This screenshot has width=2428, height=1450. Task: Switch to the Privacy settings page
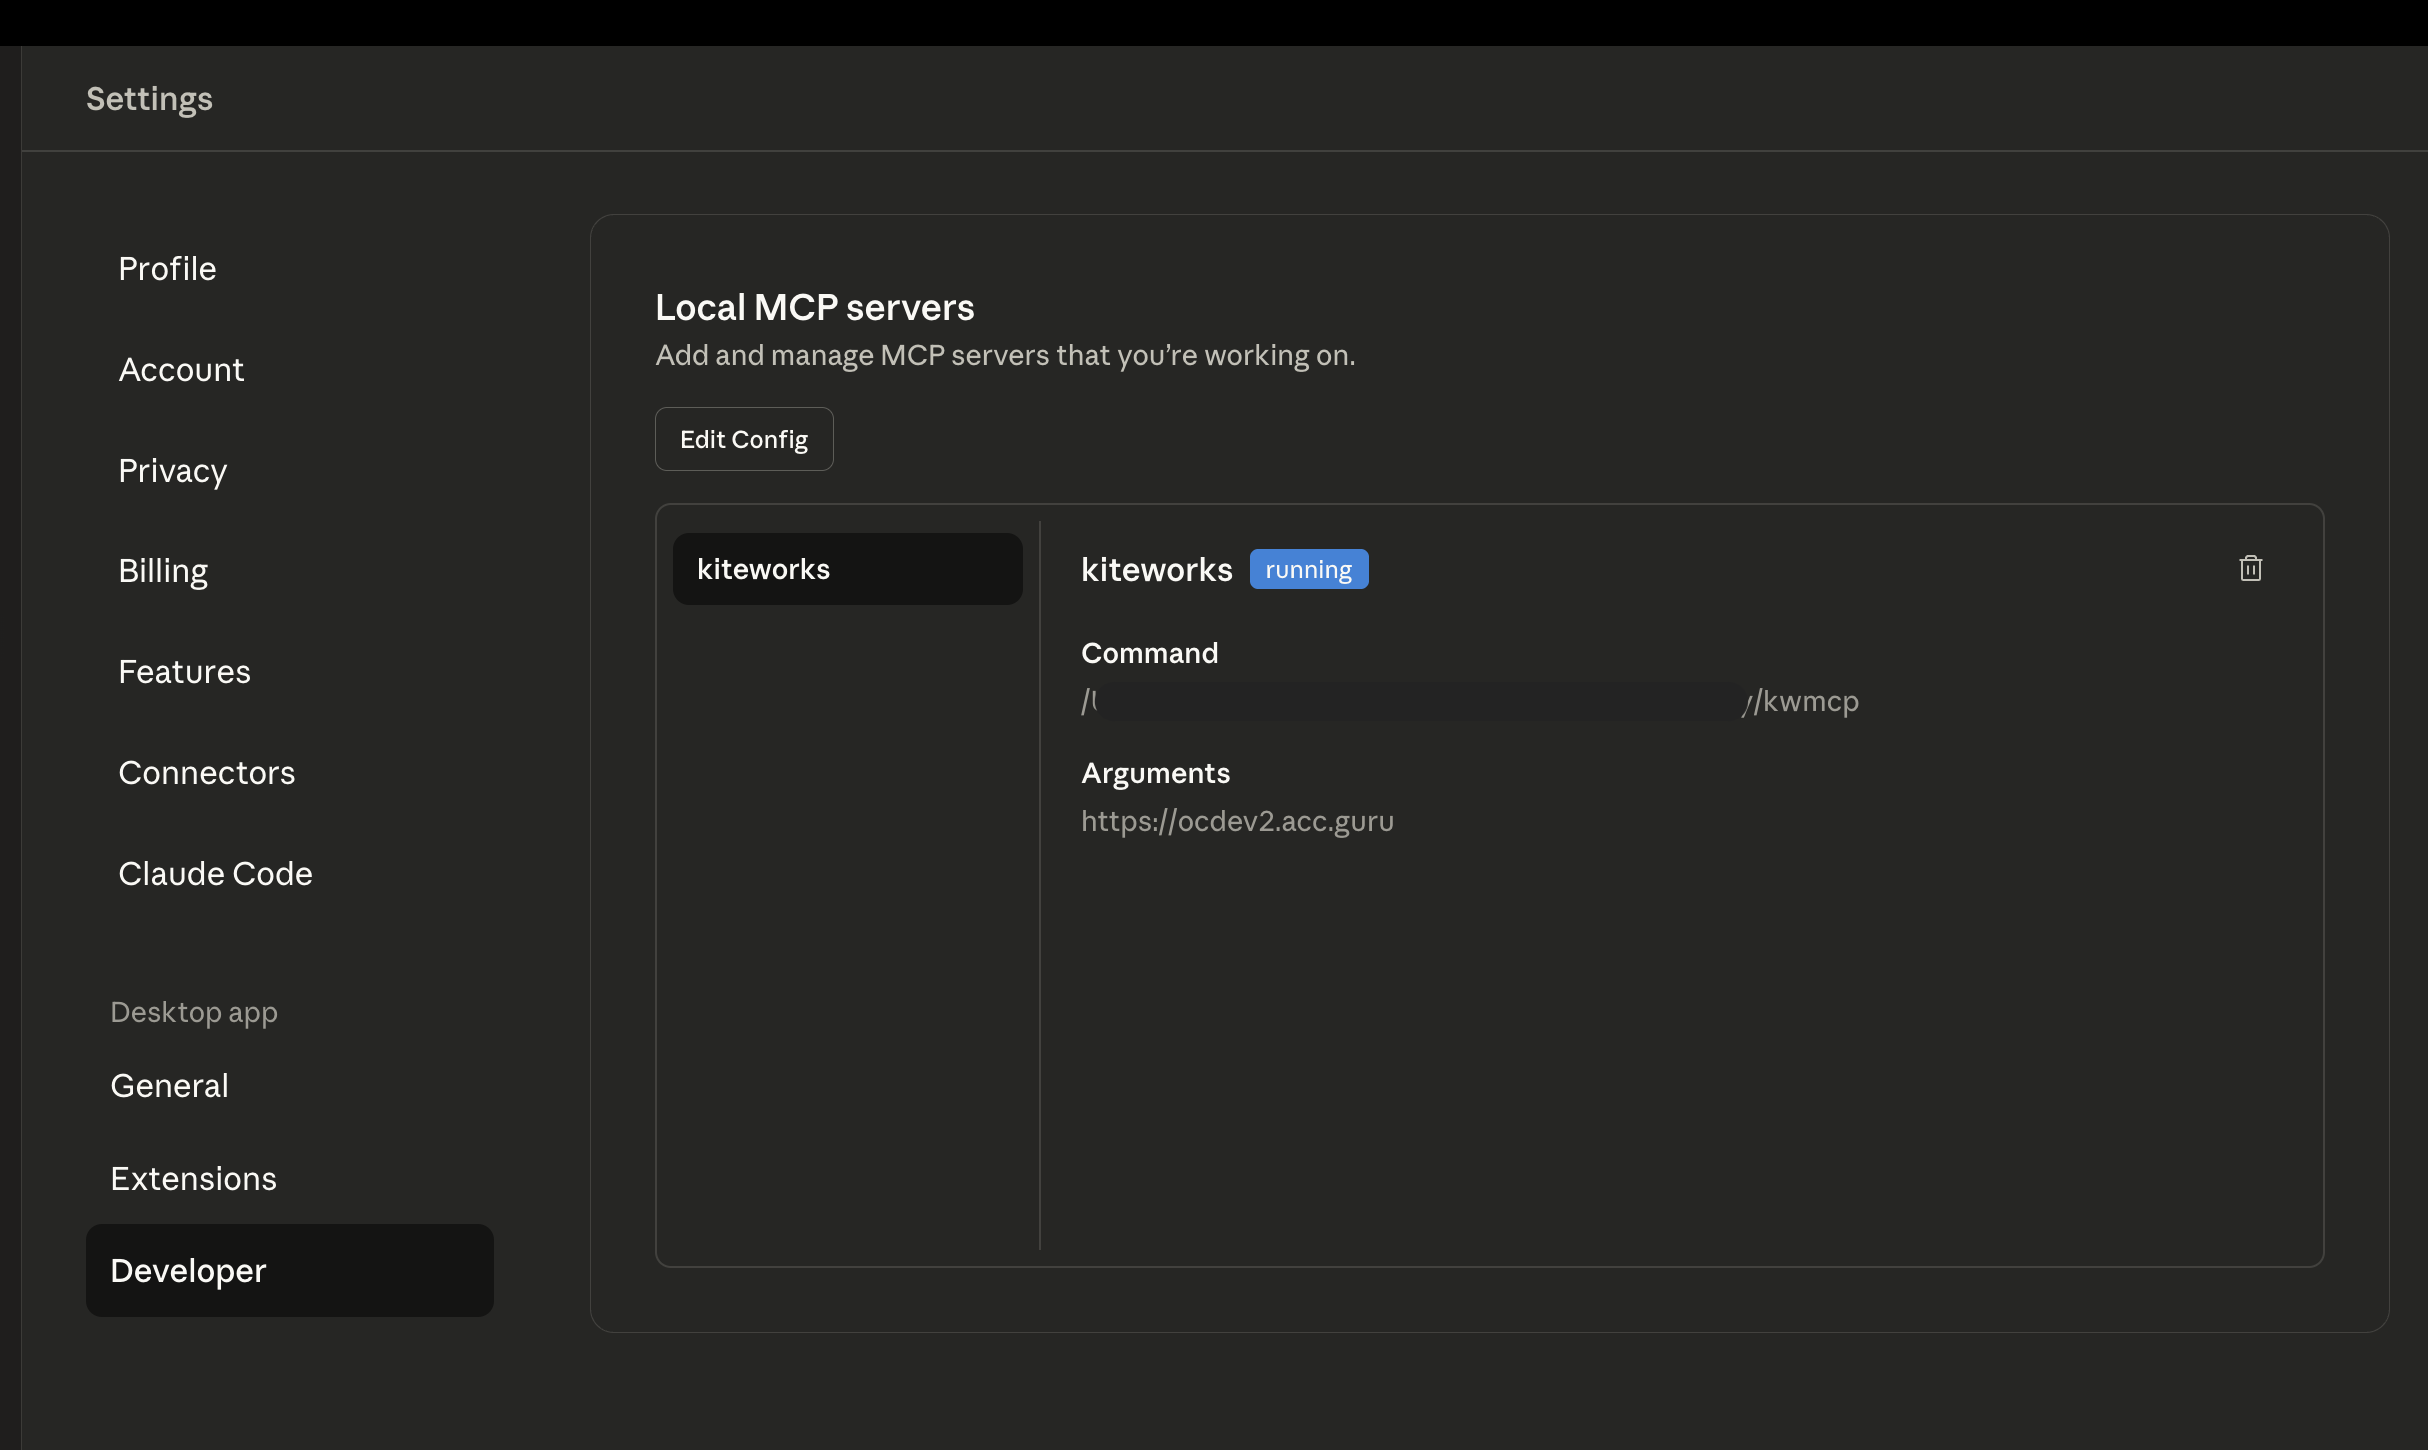pos(172,470)
